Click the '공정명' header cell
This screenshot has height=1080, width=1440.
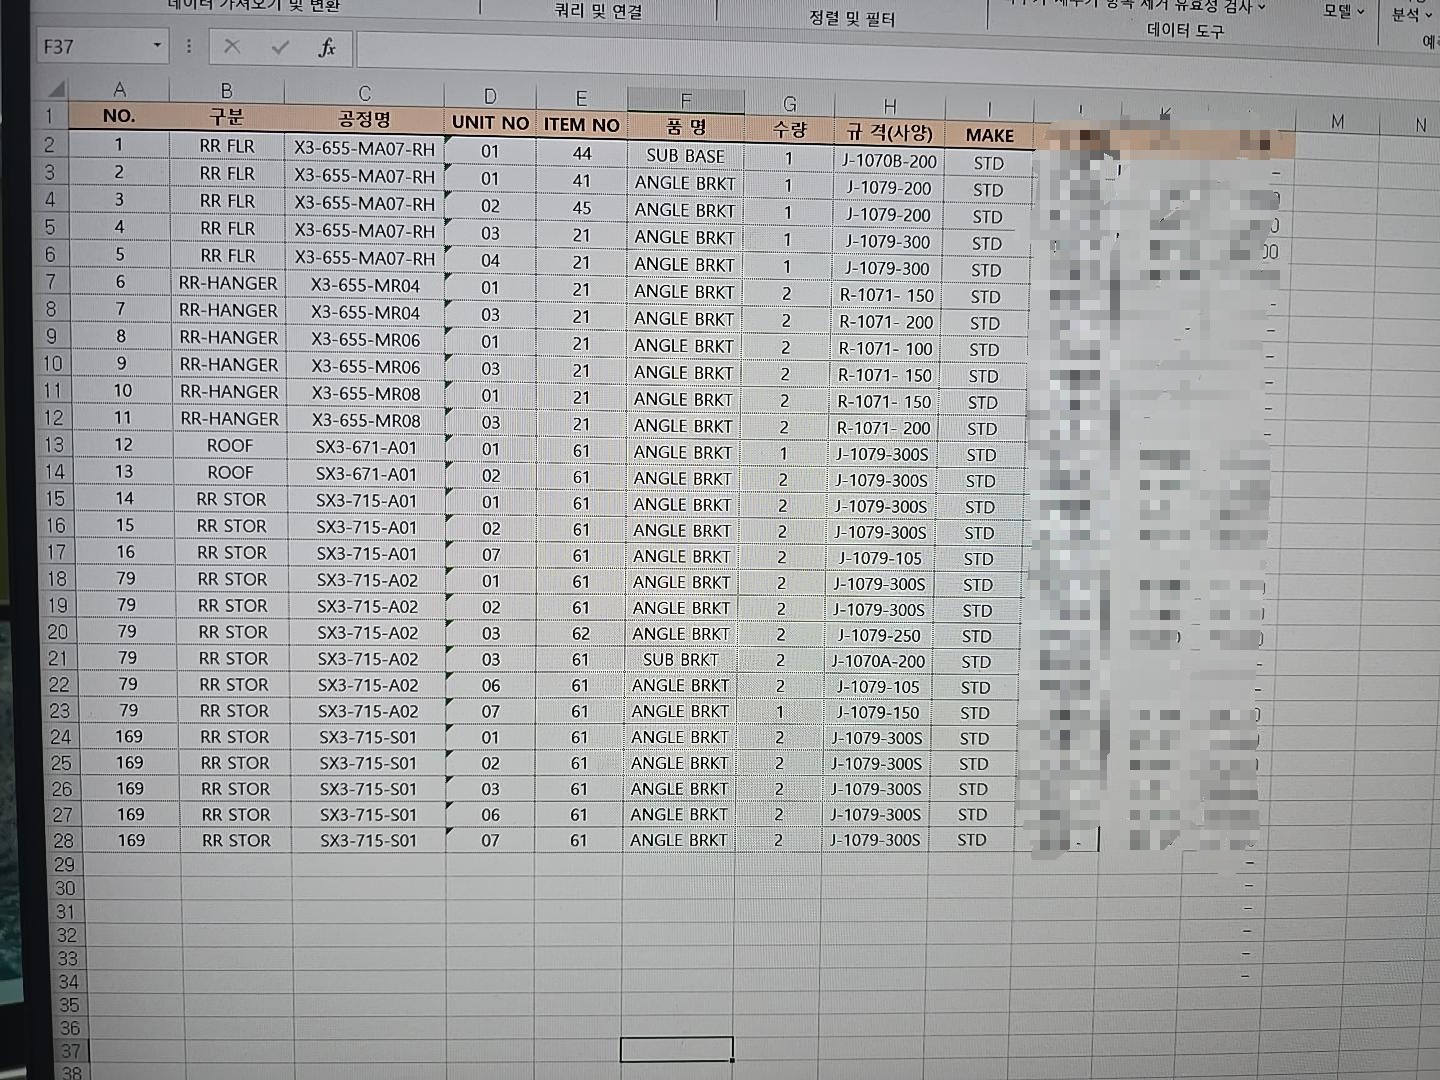coord(364,120)
